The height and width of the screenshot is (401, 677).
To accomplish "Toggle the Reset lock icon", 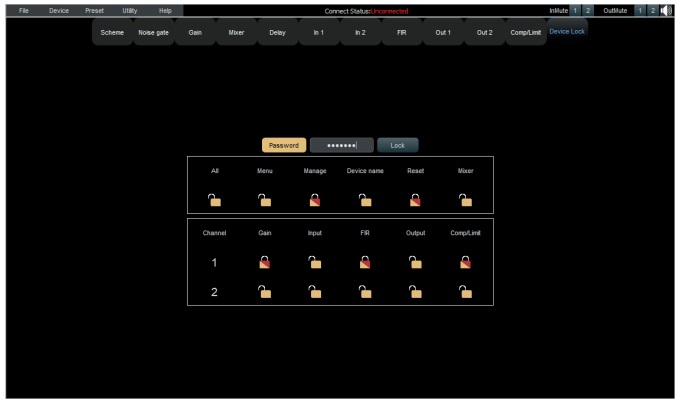I will click(x=416, y=199).
